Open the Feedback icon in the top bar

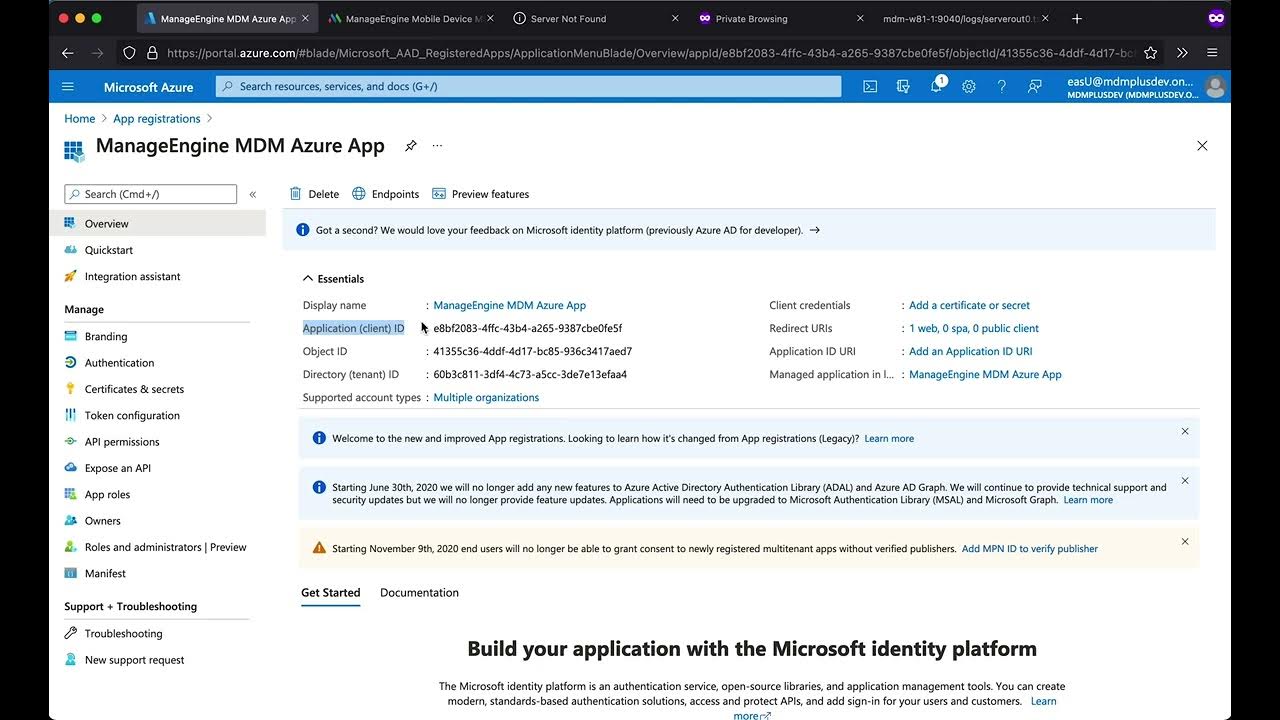(1035, 87)
